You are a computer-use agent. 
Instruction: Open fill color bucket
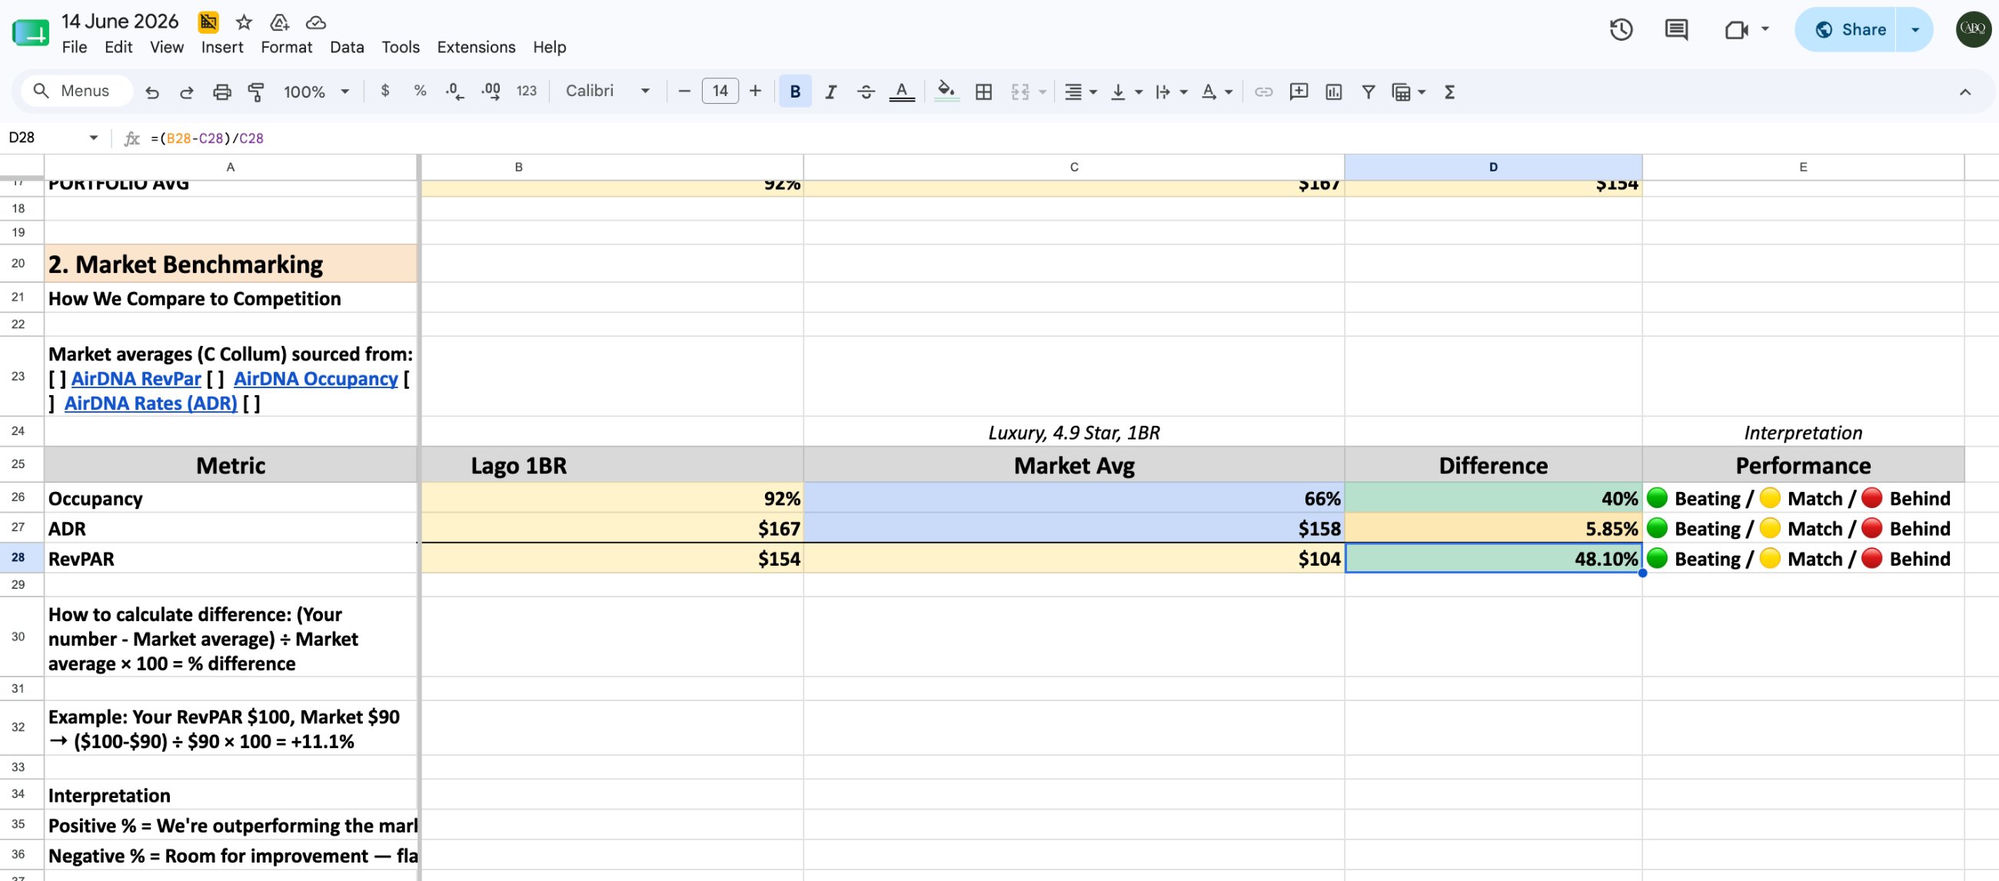tap(946, 92)
